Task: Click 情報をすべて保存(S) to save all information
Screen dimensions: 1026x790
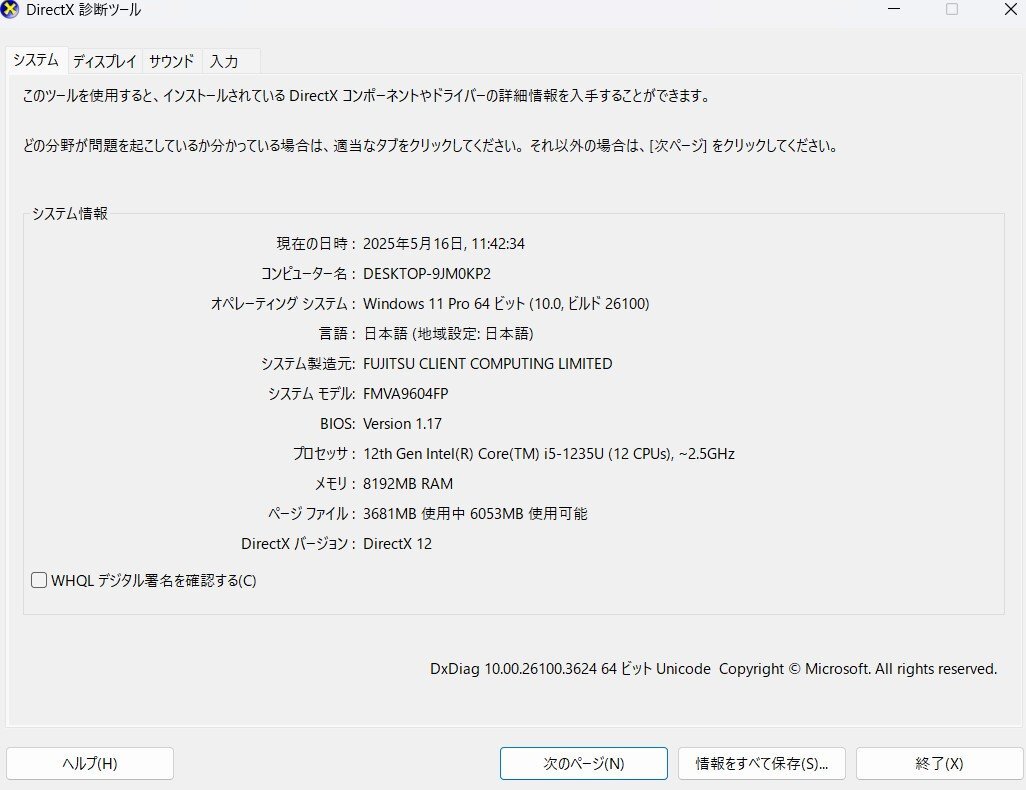Action: [761, 763]
